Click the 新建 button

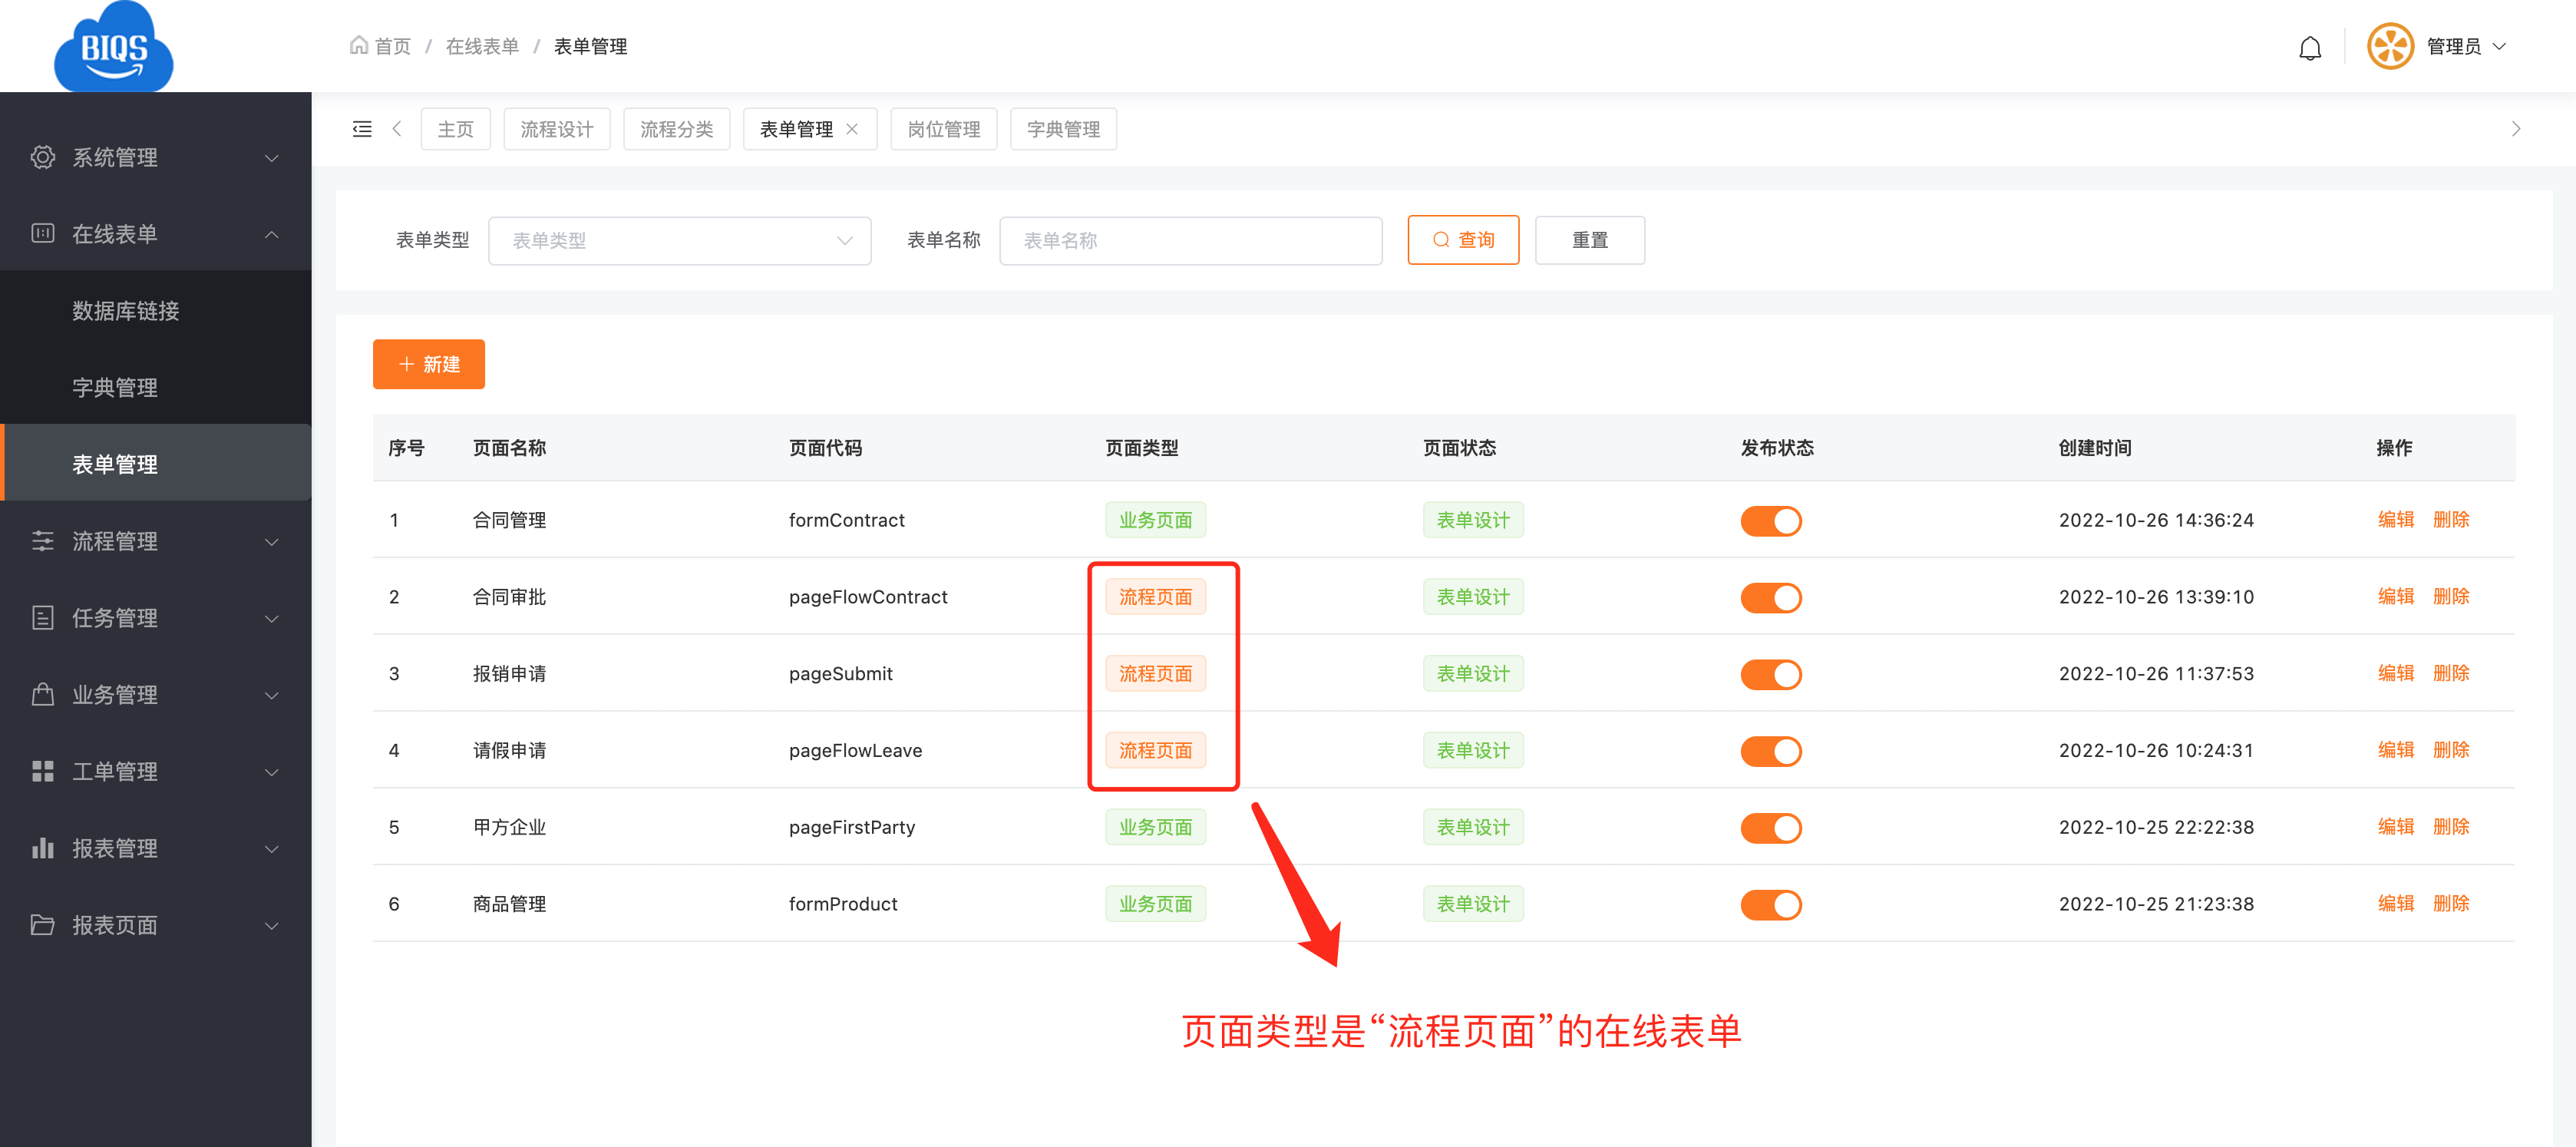(x=428, y=364)
